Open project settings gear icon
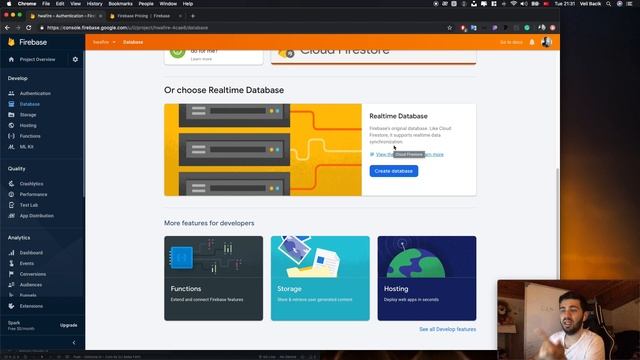Screen dimensions: 640x360 click(75, 60)
